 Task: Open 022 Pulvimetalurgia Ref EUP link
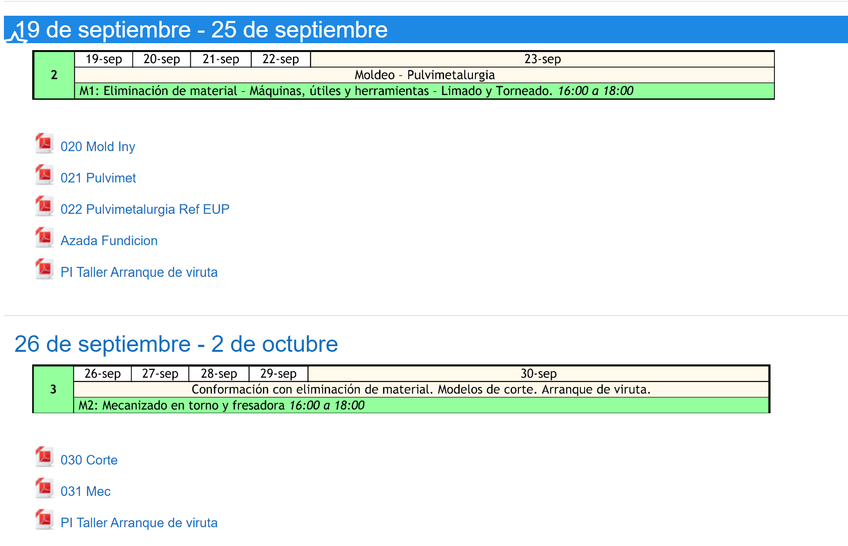[x=145, y=210]
